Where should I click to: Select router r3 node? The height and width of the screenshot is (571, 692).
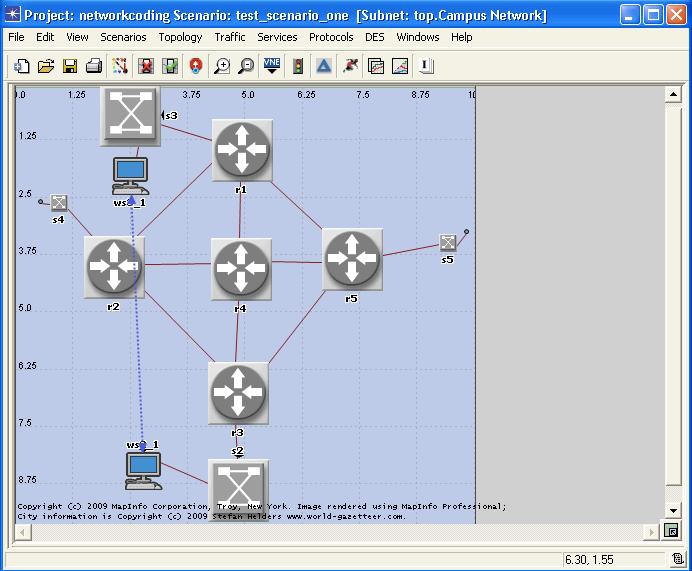point(238,393)
